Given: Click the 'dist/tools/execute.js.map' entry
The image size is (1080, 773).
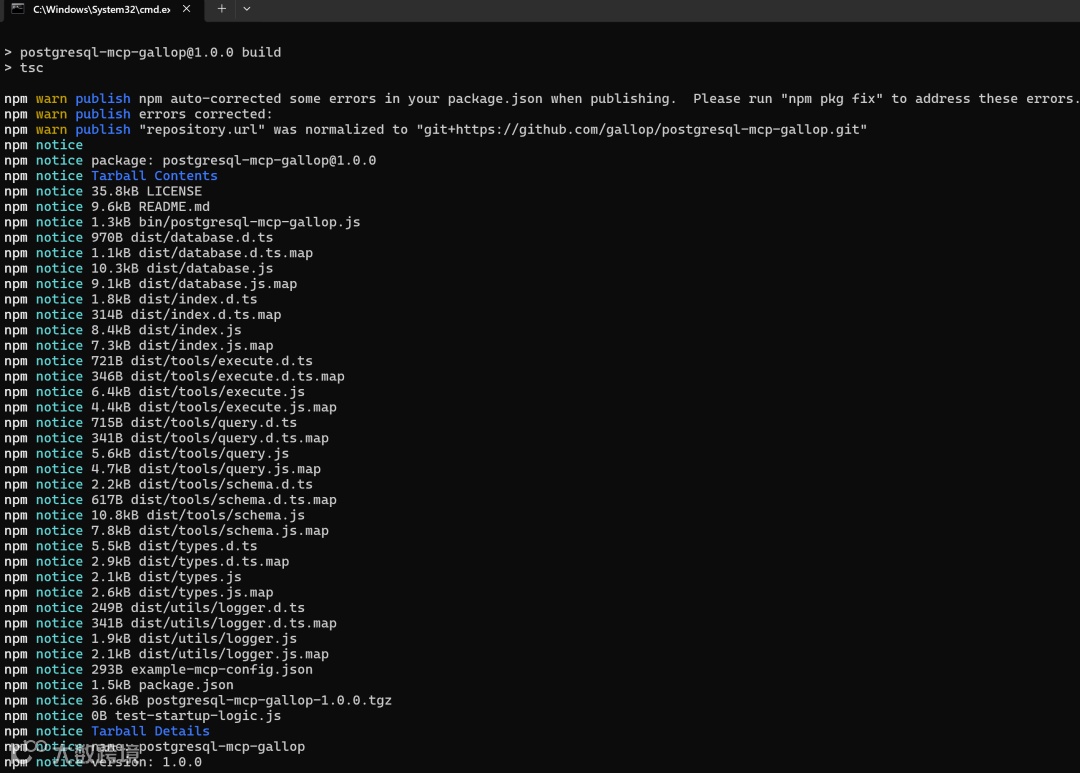Looking at the screenshot, I should [238, 407].
